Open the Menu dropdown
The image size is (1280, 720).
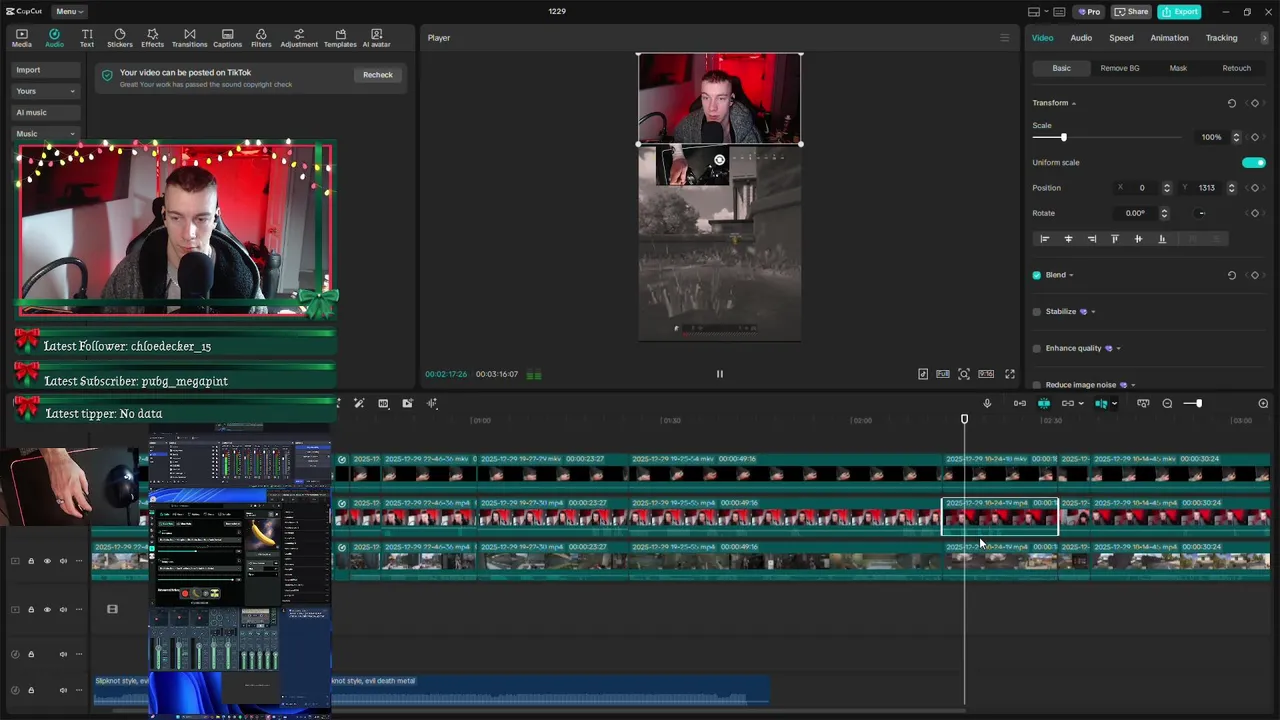click(x=70, y=12)
